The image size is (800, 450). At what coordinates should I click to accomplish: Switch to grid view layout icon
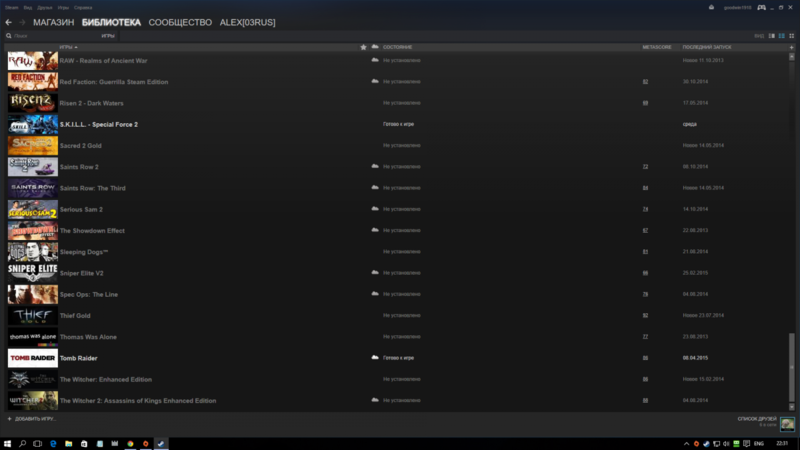pos(791,36)
